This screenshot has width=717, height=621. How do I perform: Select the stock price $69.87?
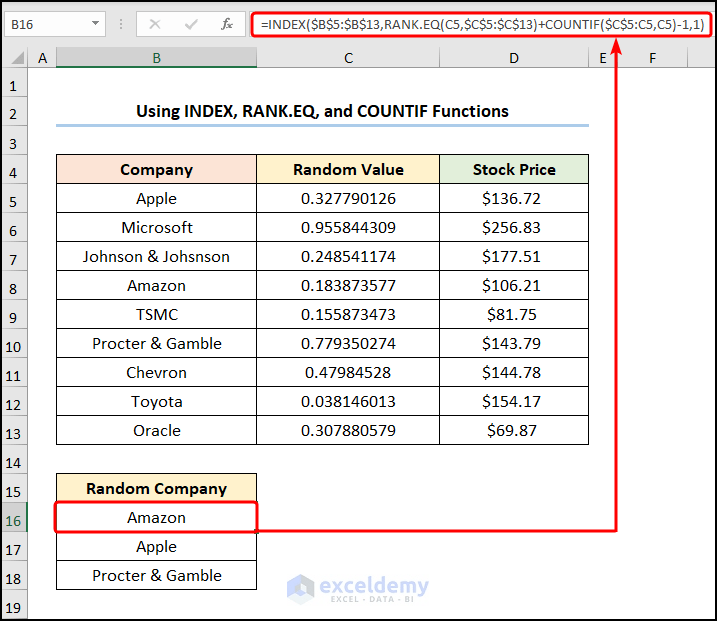[x=514, y=430]
